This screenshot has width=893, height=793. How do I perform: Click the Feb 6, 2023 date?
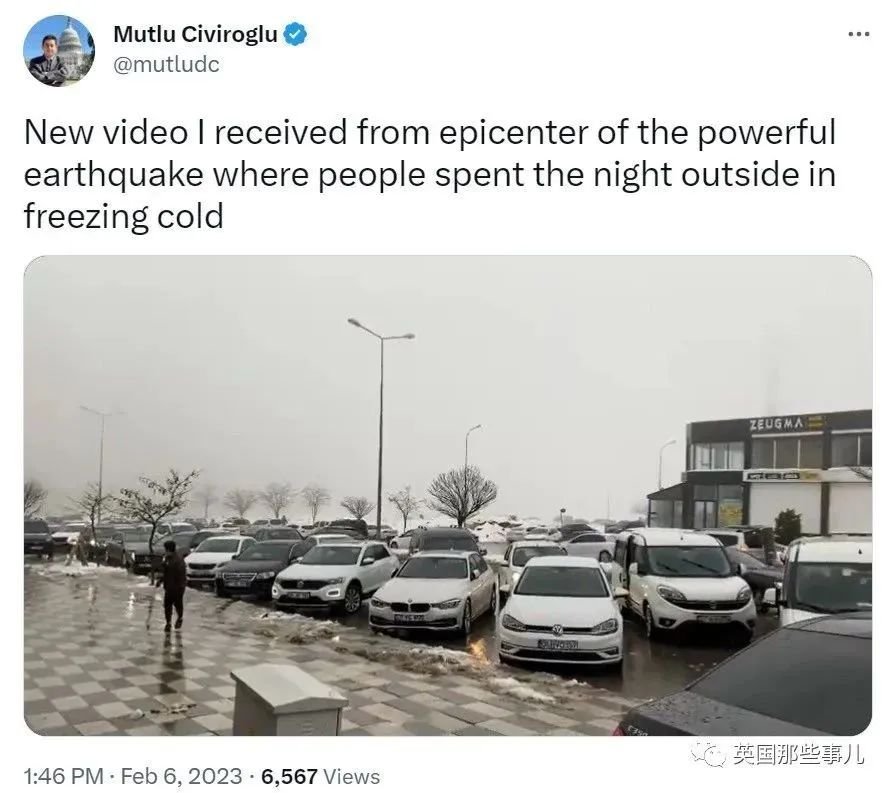pos(182,776)
